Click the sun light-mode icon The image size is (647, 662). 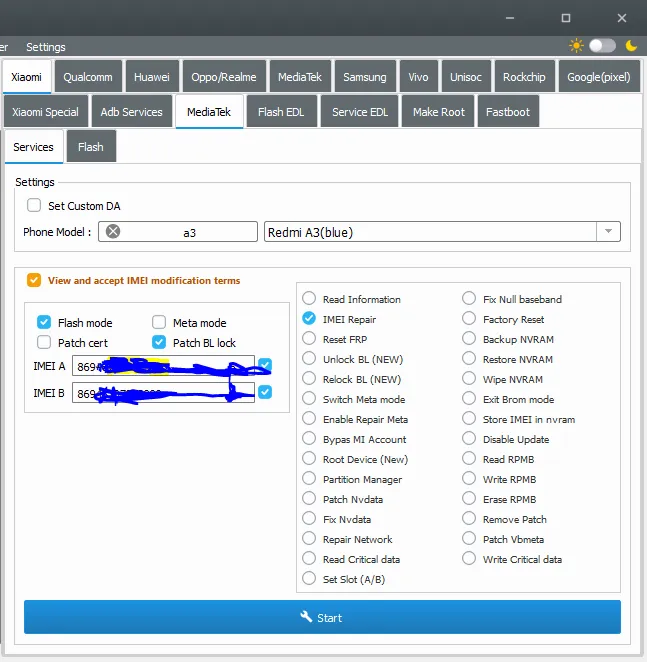576,46
